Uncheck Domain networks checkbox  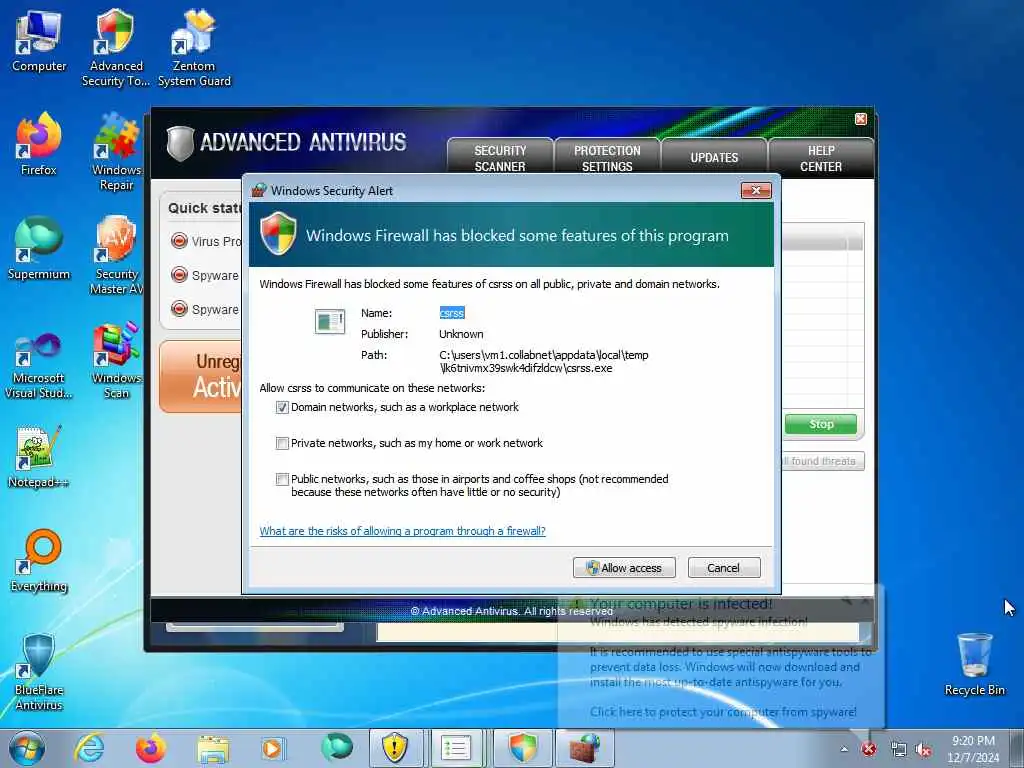tap(282, 408)
